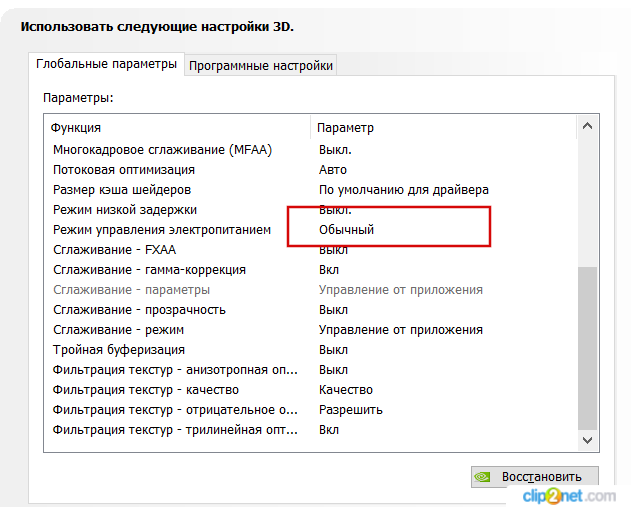Select Потоковая оптимизация row

click(310, 170)
